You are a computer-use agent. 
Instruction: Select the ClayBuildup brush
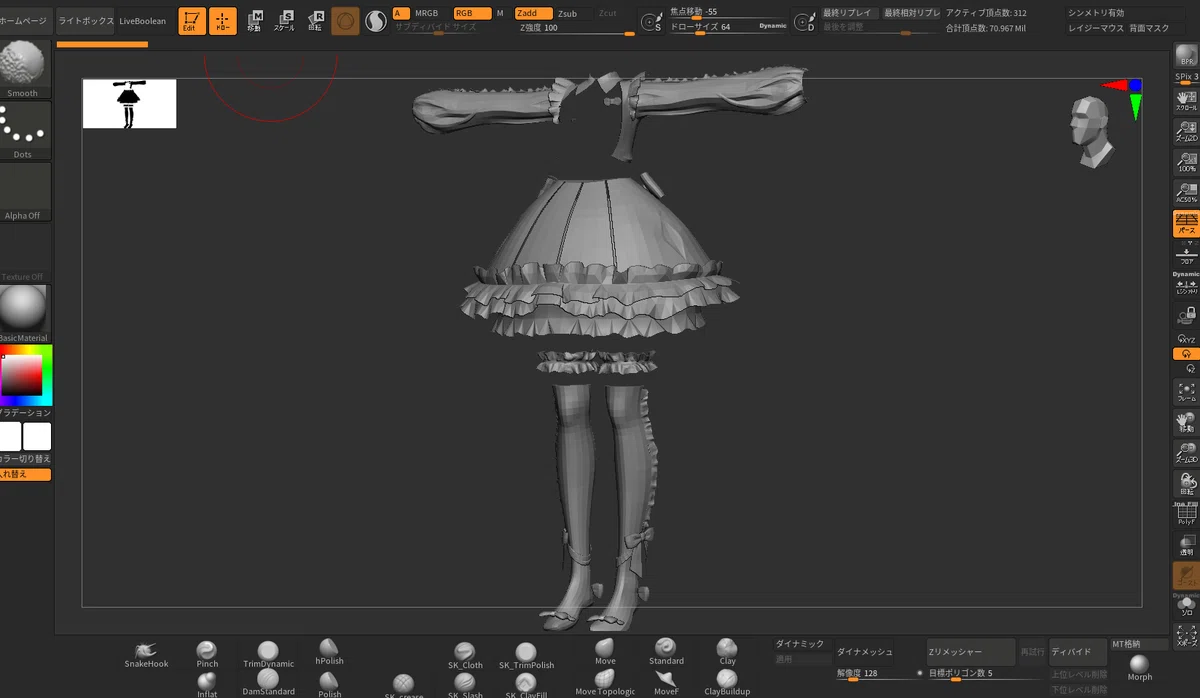[x=727, y=684]
